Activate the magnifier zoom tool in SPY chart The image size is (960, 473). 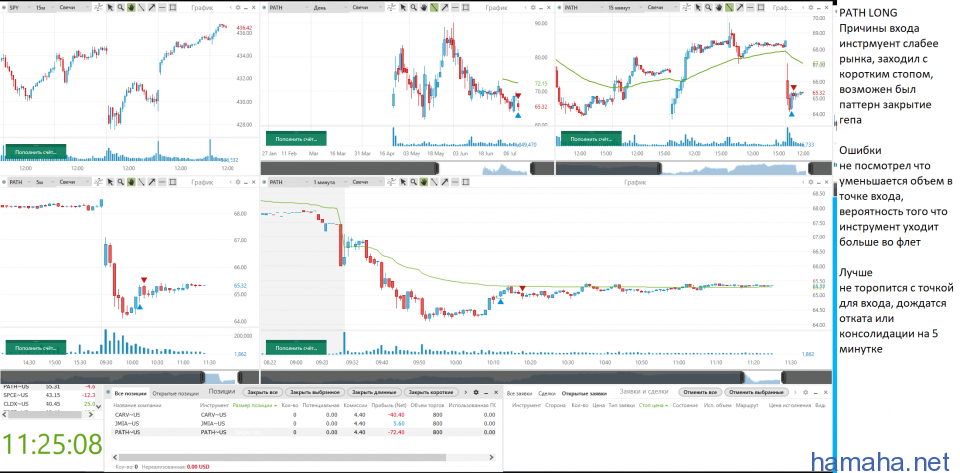[121, 8]
